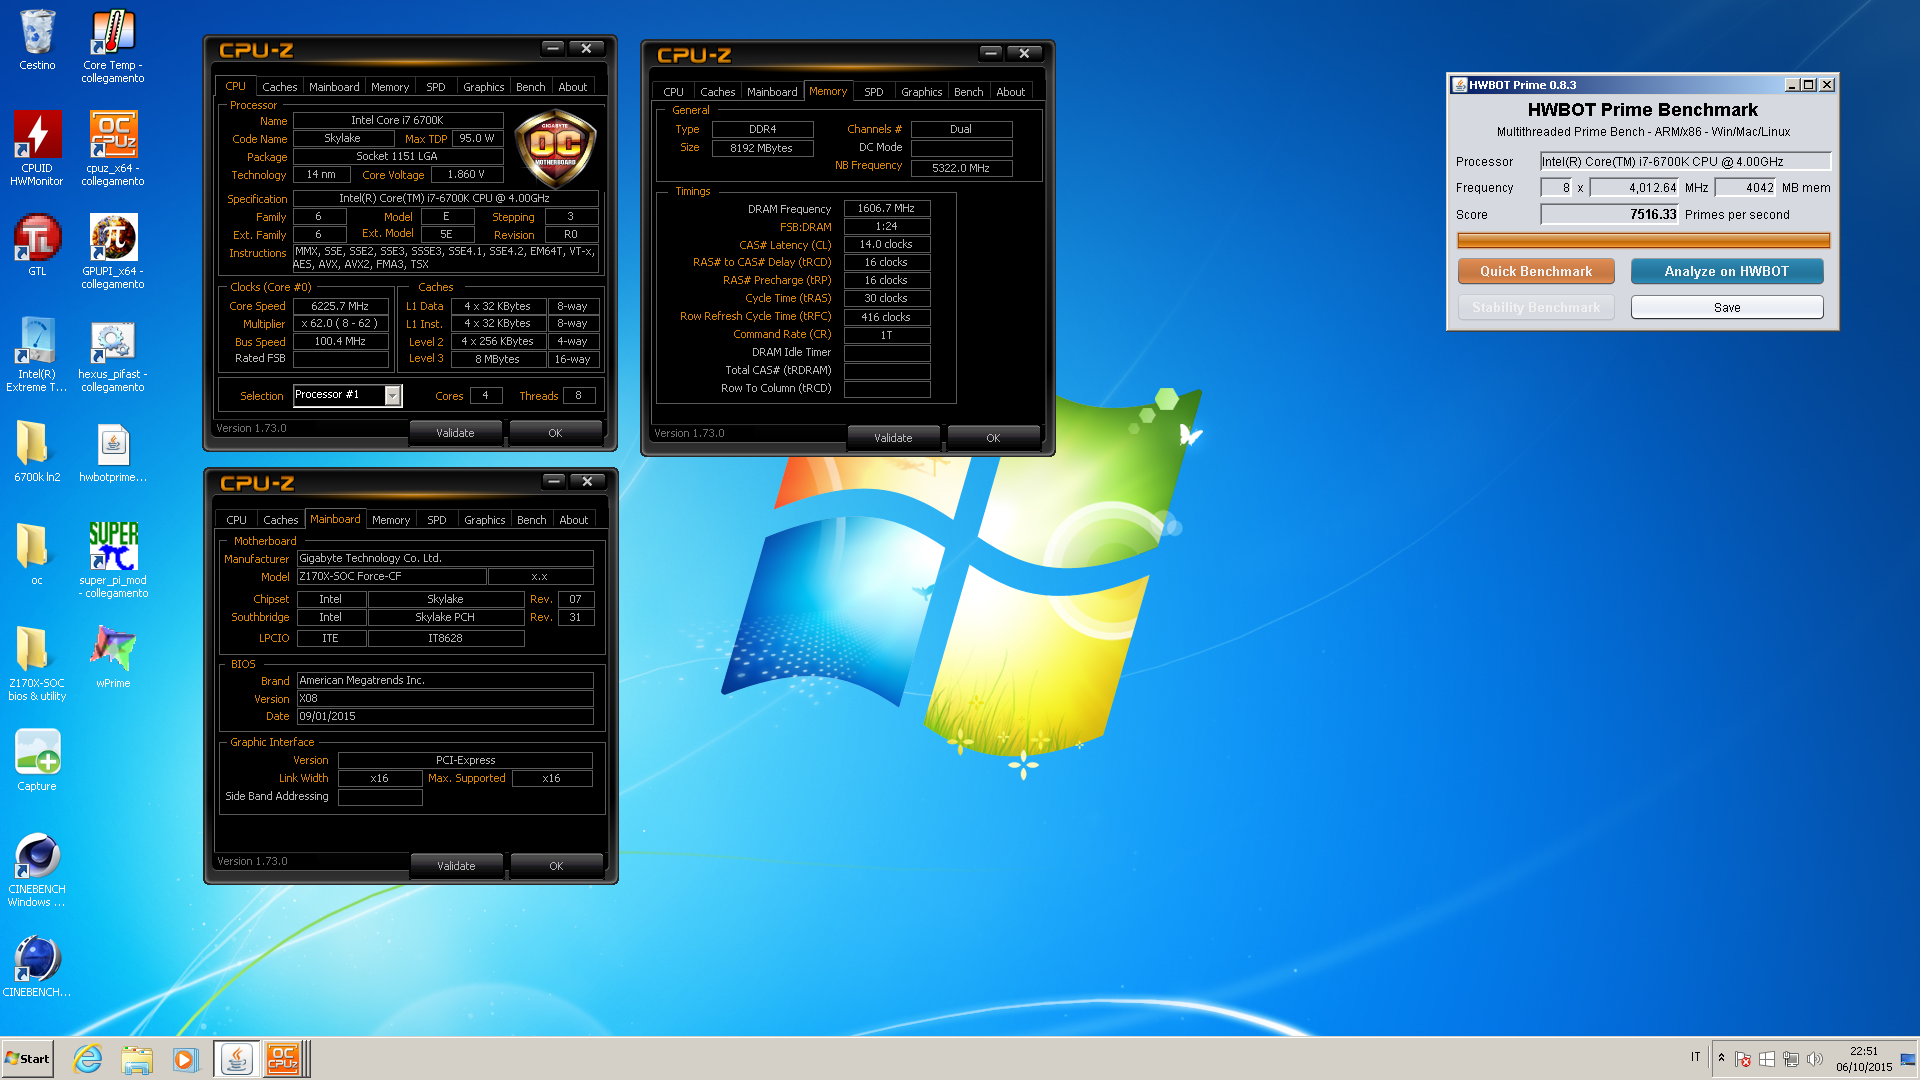The width and height of the screenshot is (1920, 1080).
Task: Open GPUPI_x64 shortcut icon
Action: [x=113, y=251]
